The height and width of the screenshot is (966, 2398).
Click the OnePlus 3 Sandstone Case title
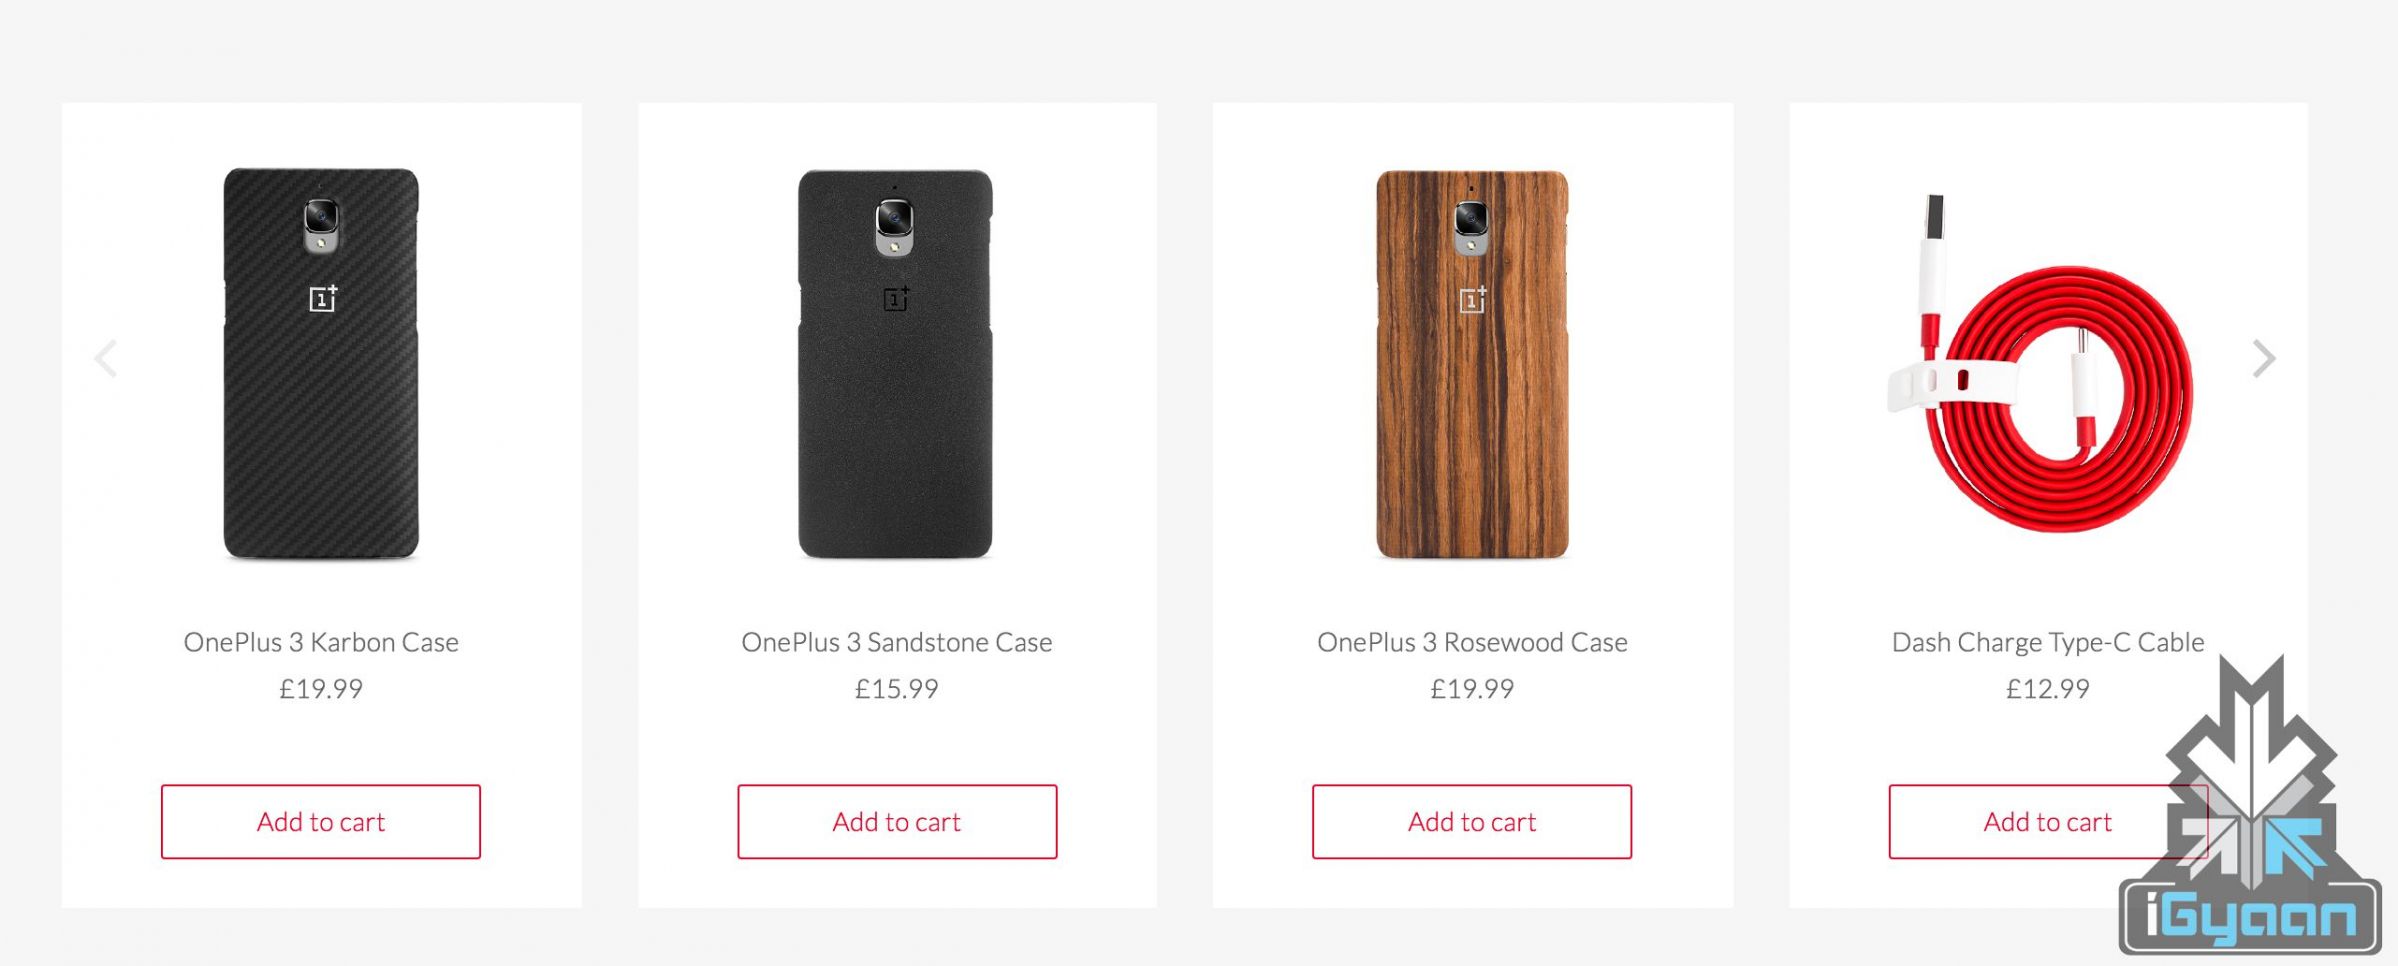tap(897, 642)
